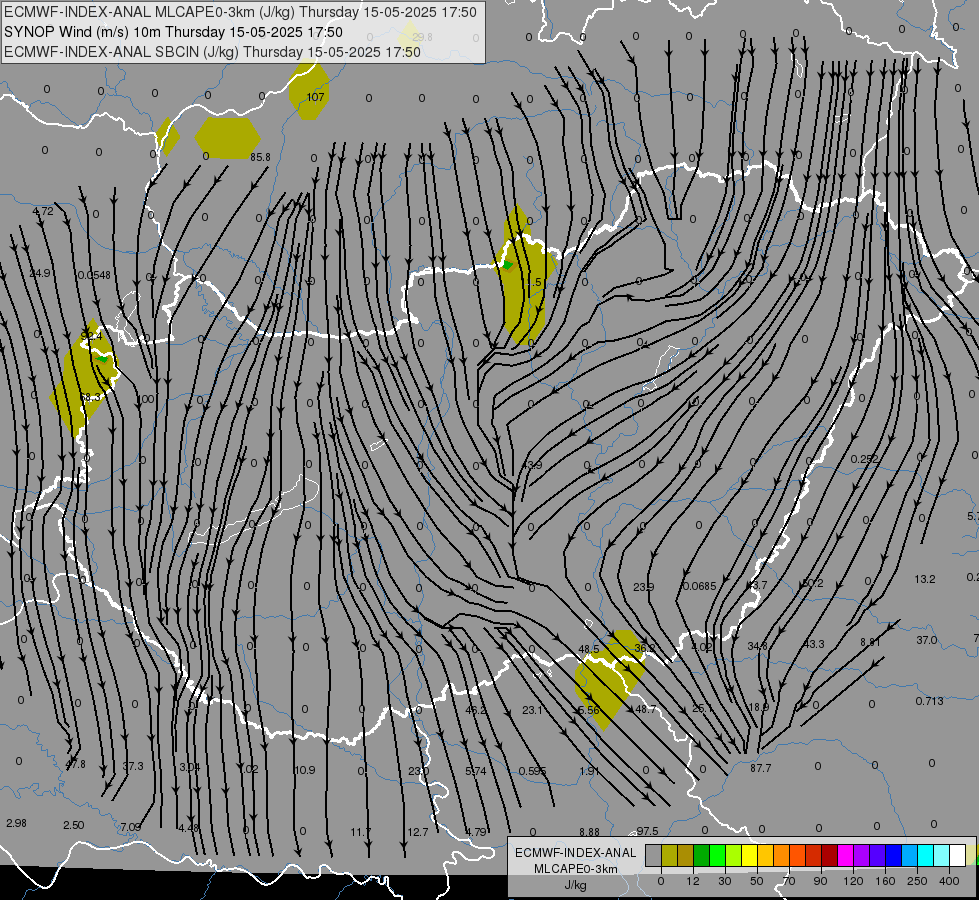Click the 12.7 value on the map
The height and width of the screenshot is (900, 979).
pyautogui.click(x=418, y=832)
